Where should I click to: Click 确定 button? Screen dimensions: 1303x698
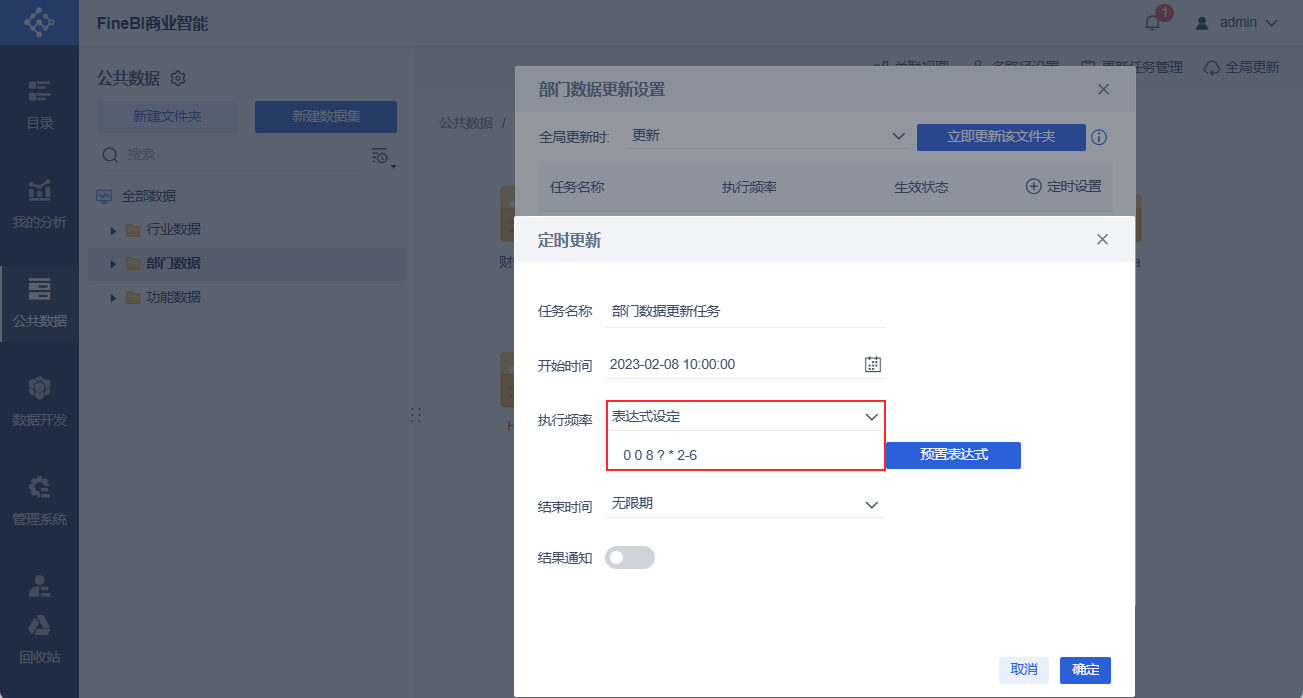(1085, 670)
